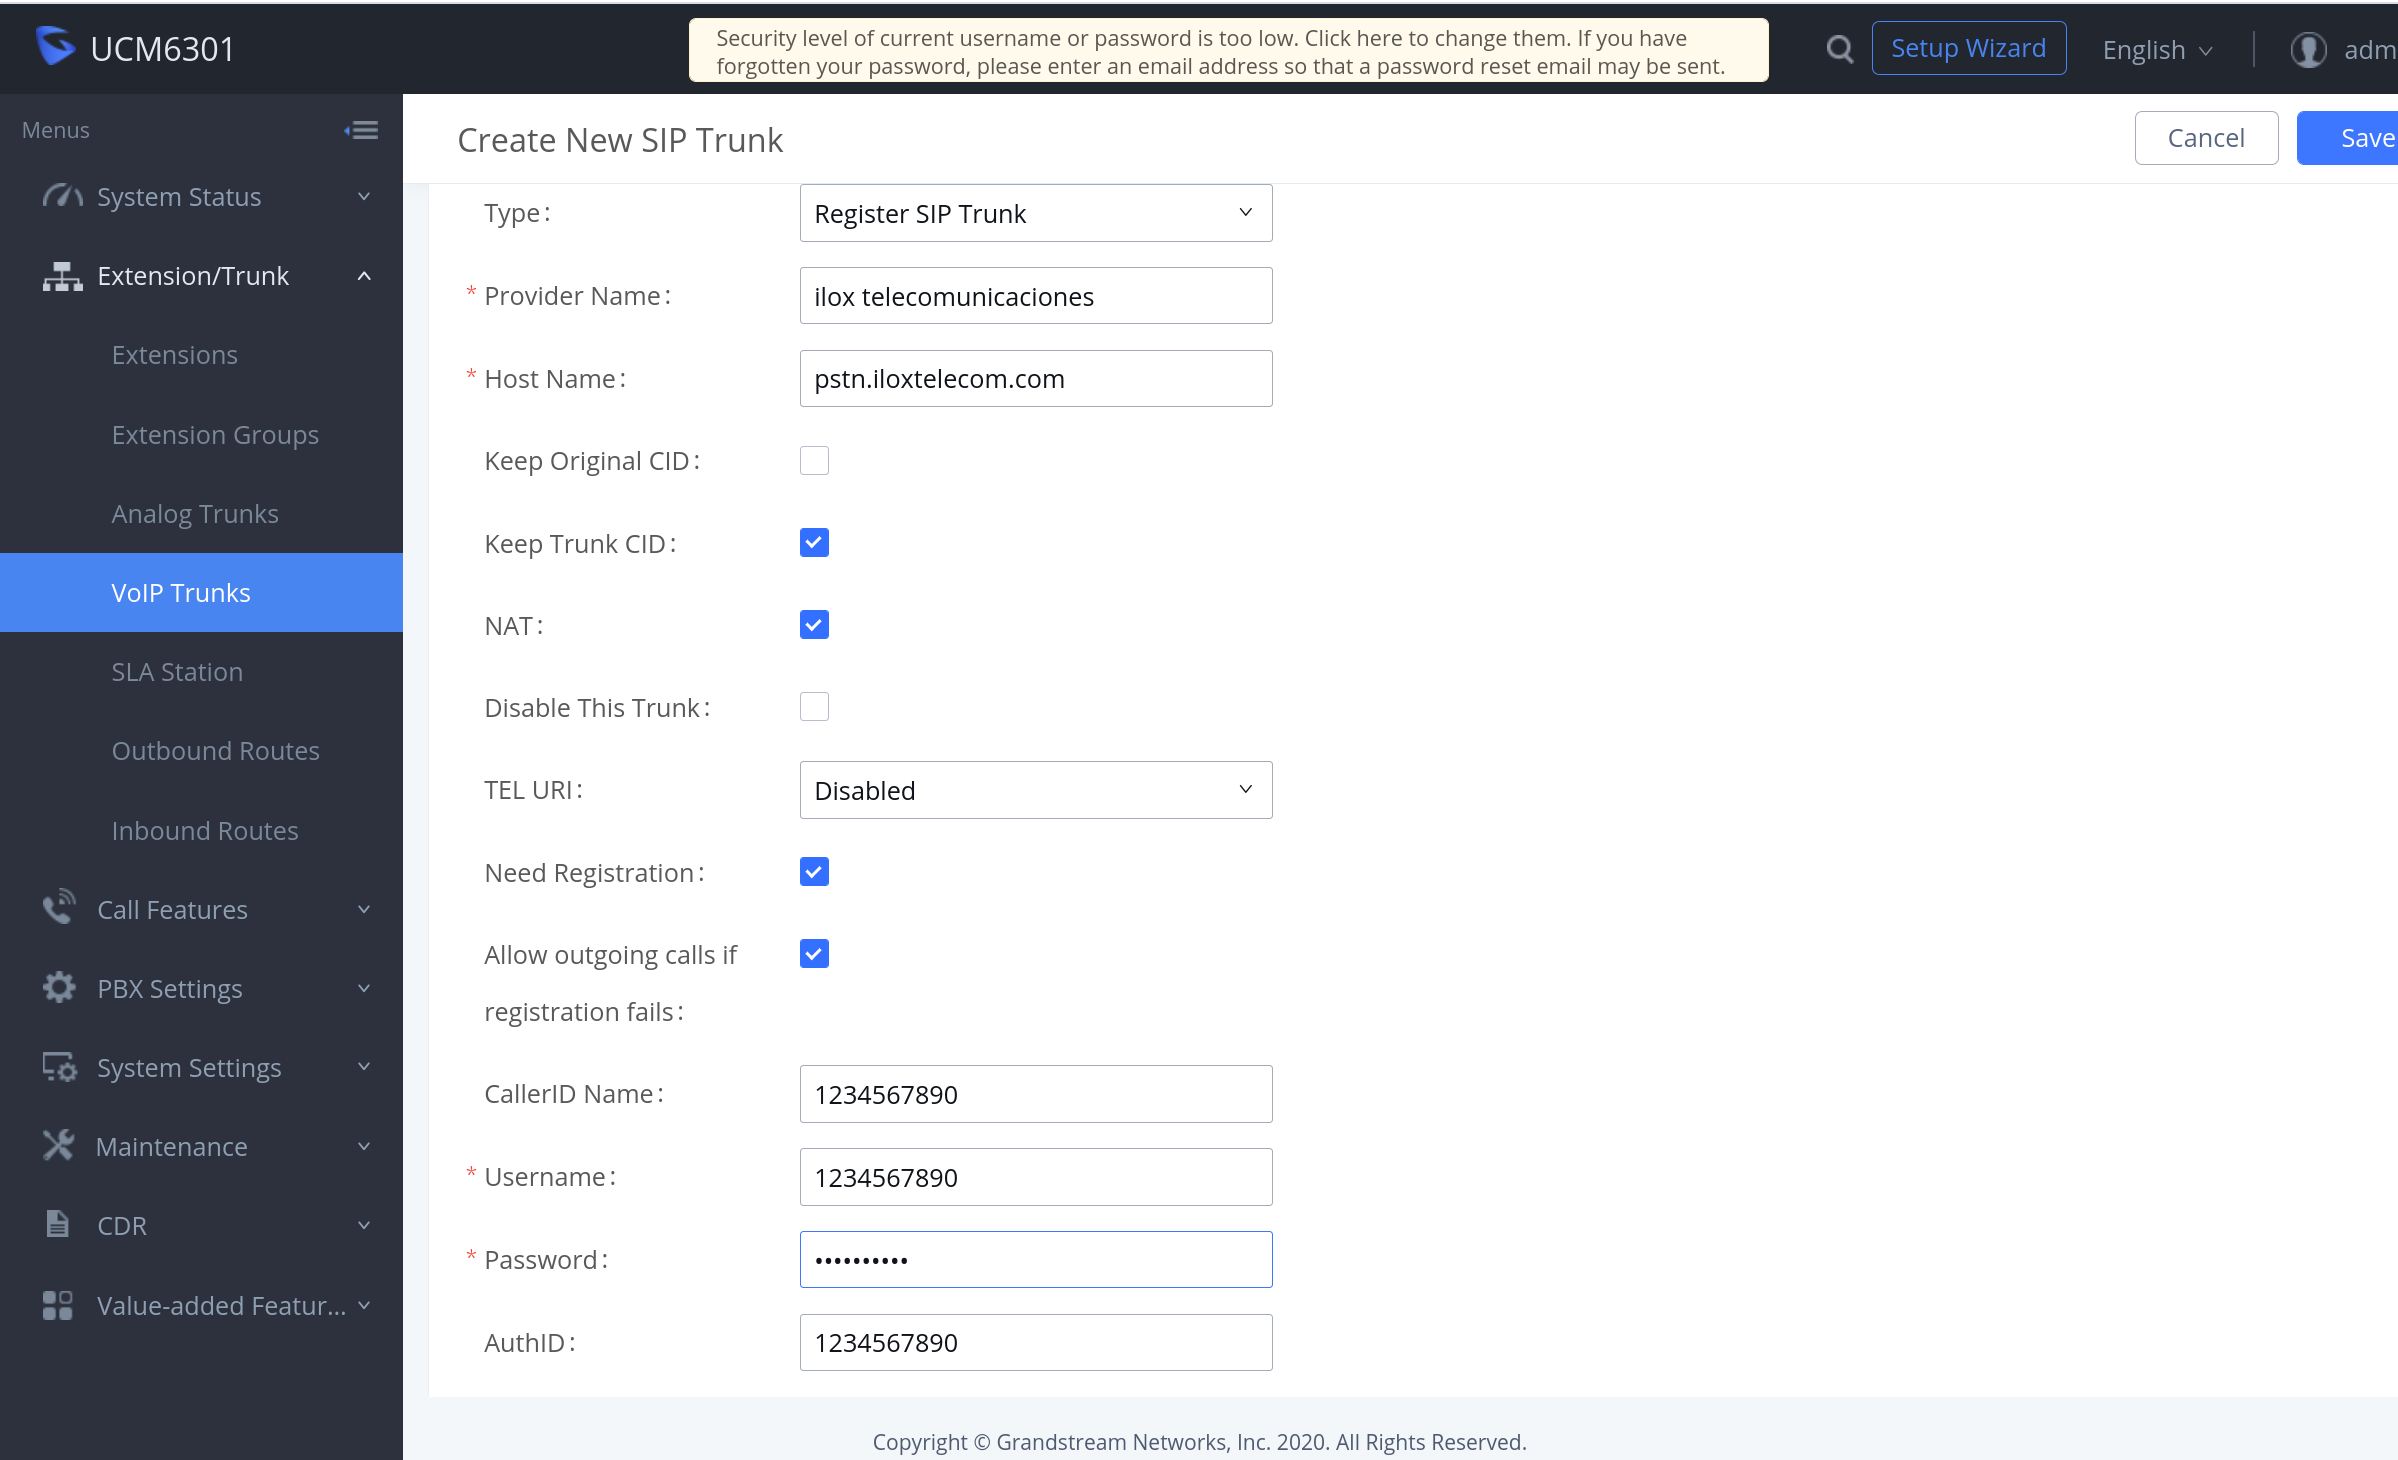
Task: Click the System Status gauge icon
Action: 61,196
